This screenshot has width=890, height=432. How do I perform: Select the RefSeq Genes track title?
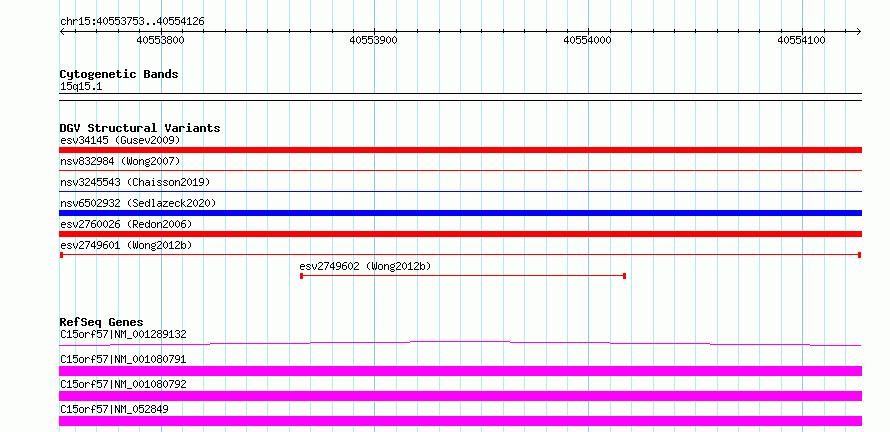point(101,322)
